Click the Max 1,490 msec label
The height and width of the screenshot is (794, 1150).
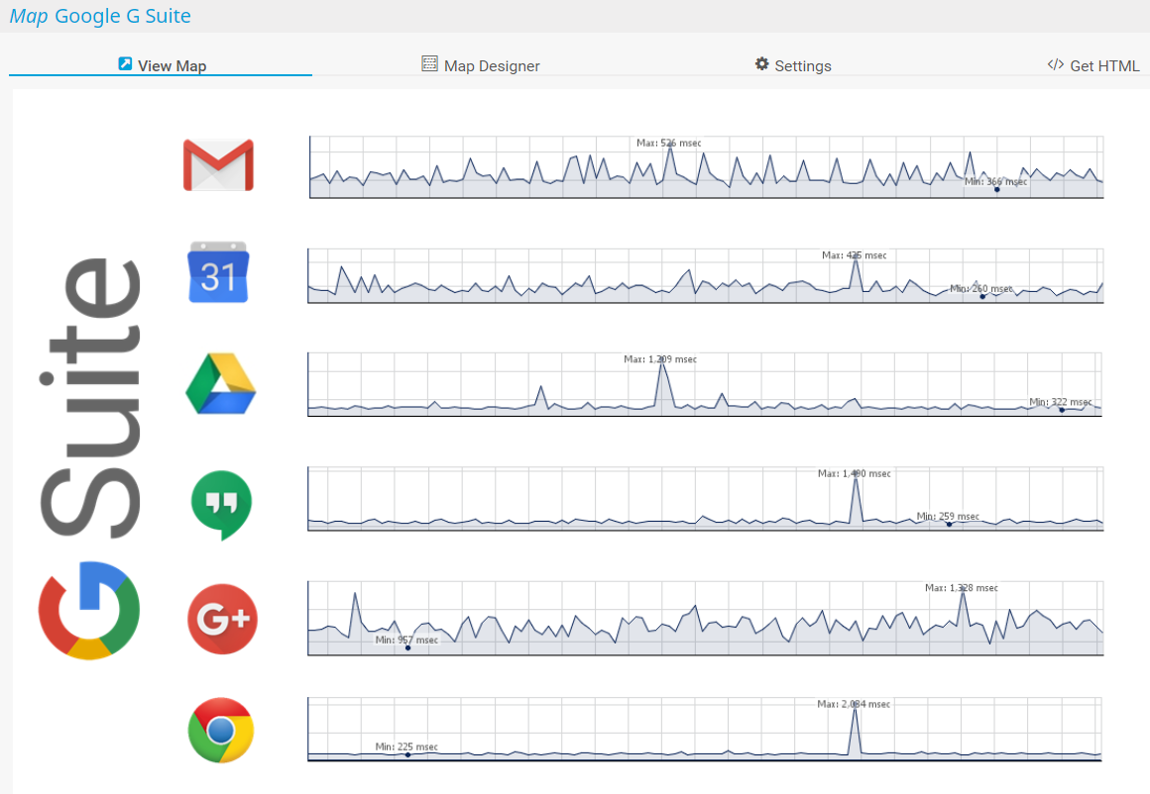coord(854,474)
